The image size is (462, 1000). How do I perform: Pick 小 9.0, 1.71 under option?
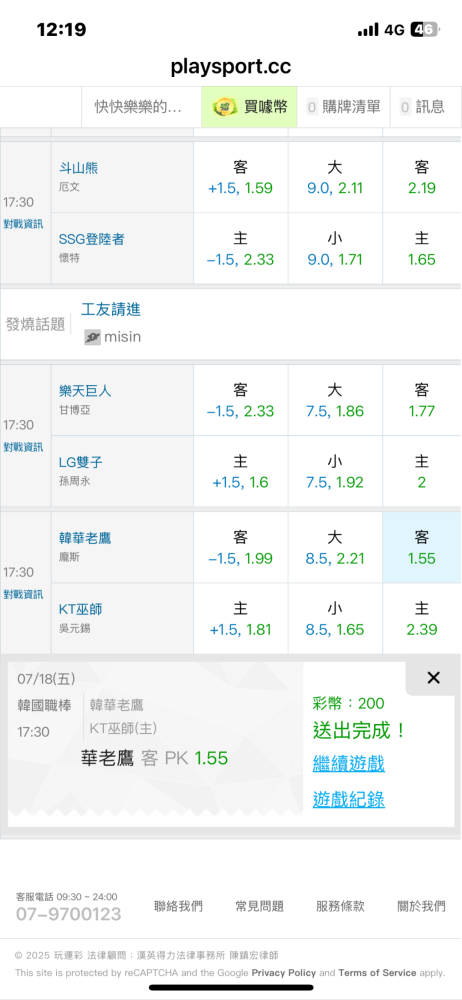335,249
